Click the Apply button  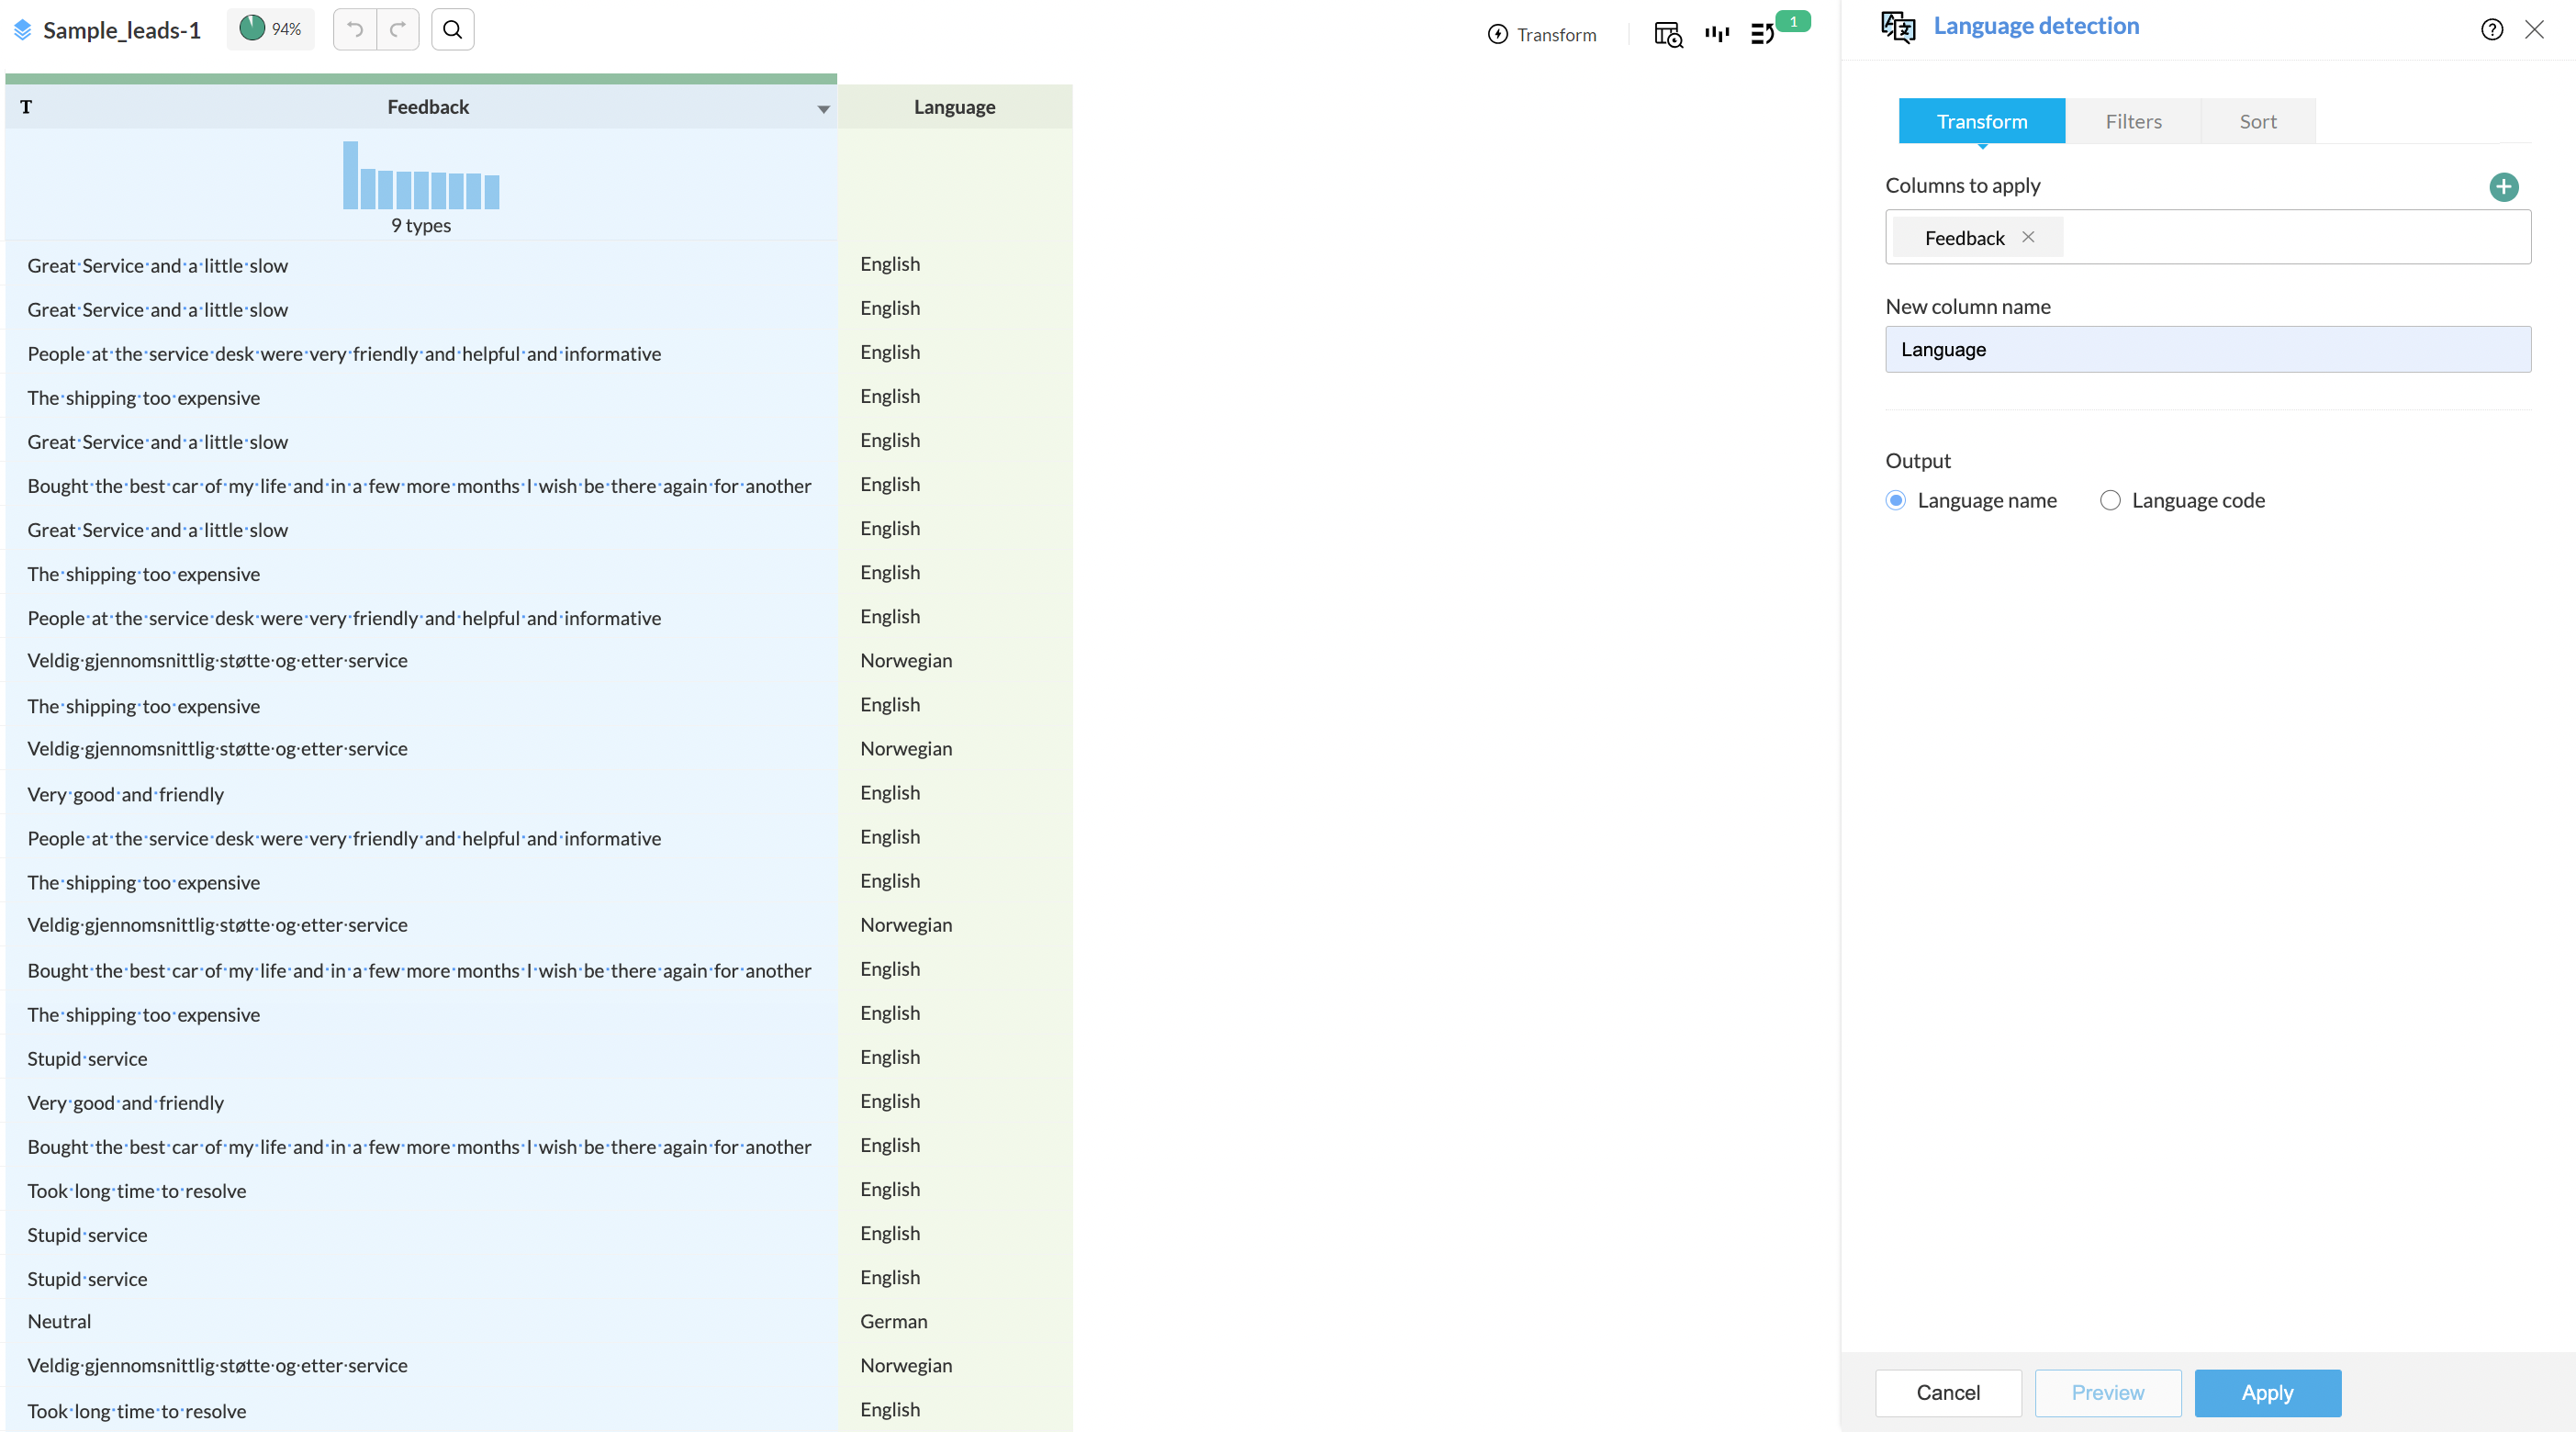(2267, 1392)
